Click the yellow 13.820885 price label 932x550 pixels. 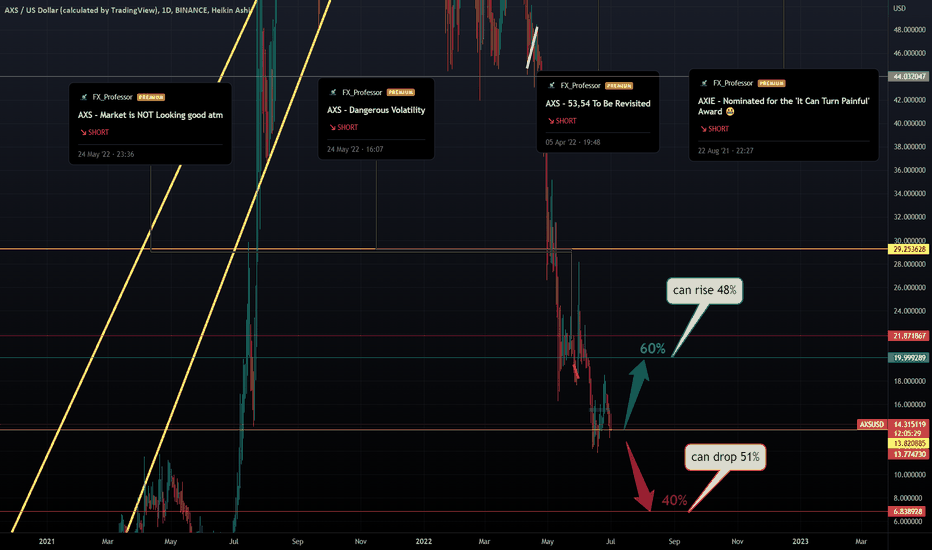[x=908, y=444]
